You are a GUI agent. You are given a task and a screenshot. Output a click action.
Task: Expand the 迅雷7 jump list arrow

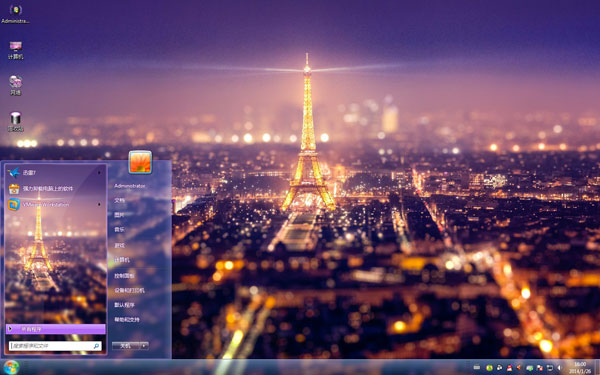point(99,173)
